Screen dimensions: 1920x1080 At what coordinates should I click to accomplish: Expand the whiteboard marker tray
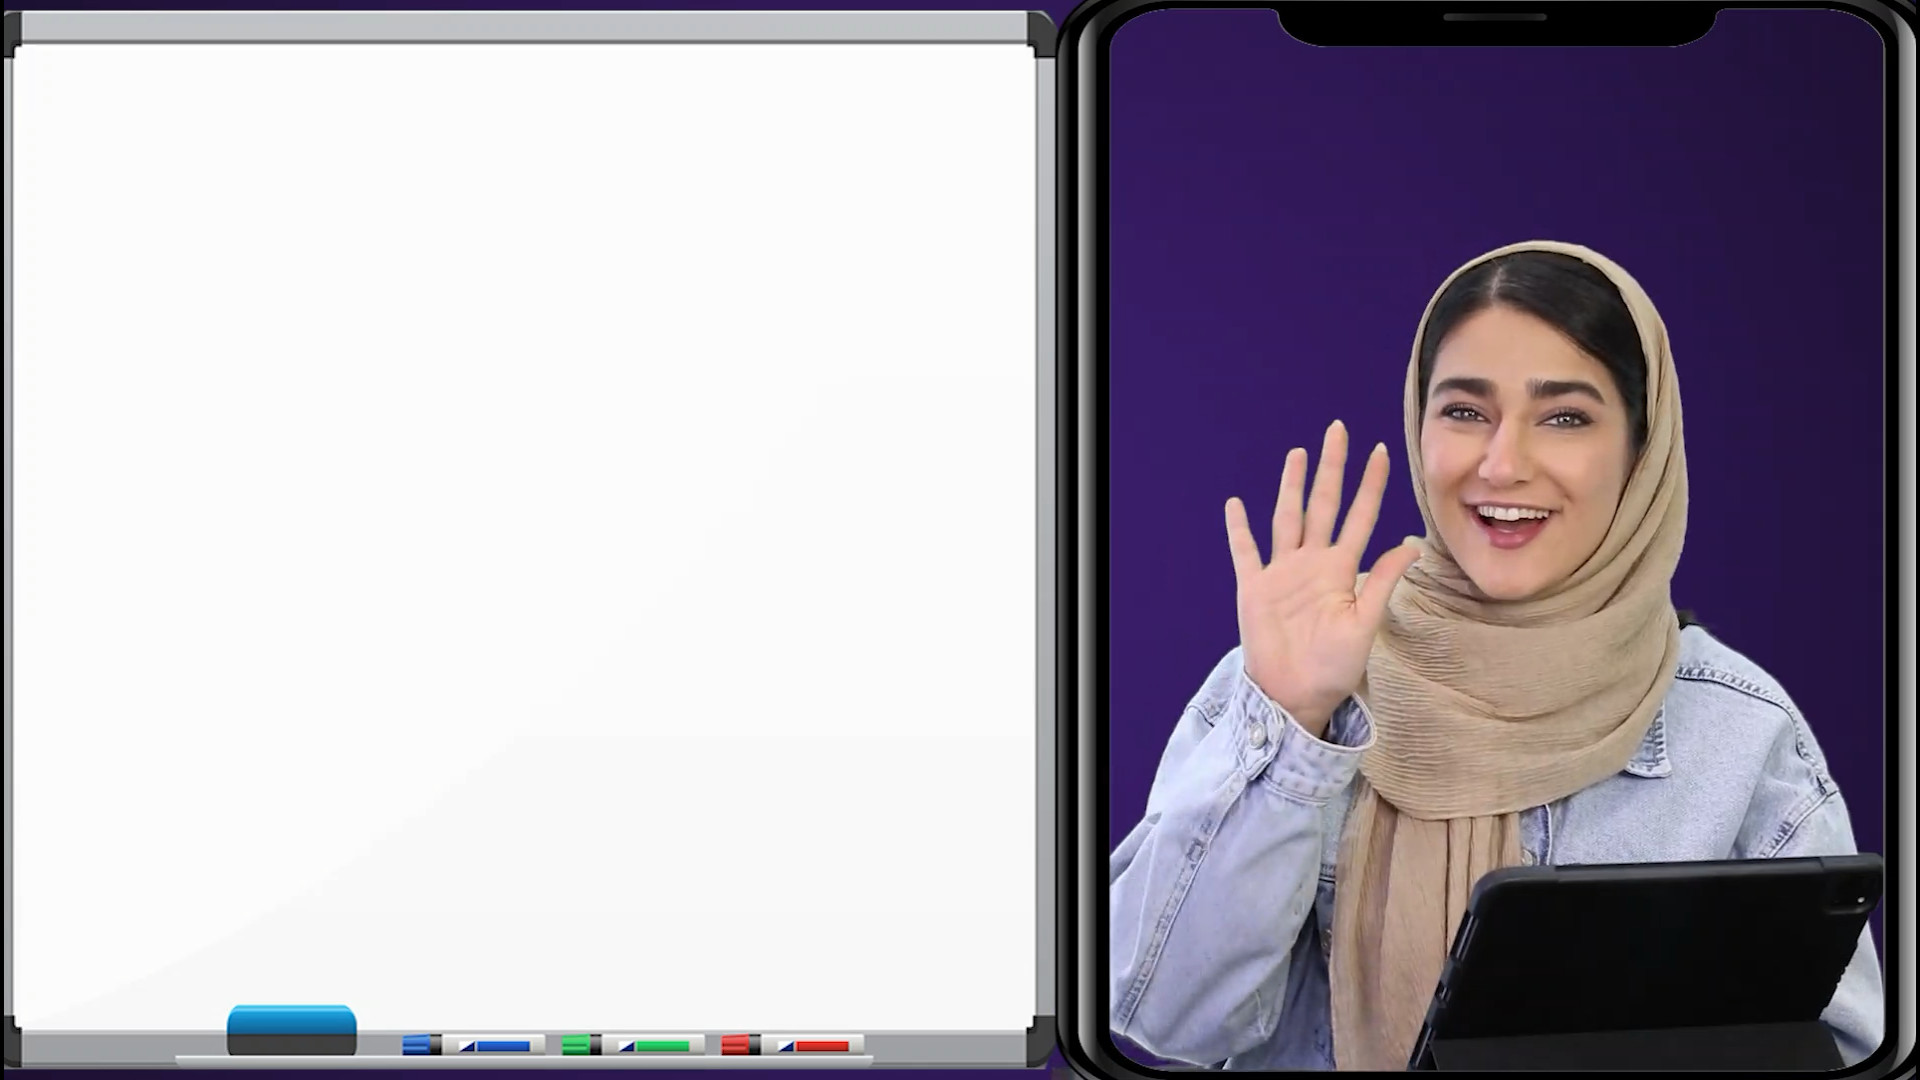coord(520,1053)
